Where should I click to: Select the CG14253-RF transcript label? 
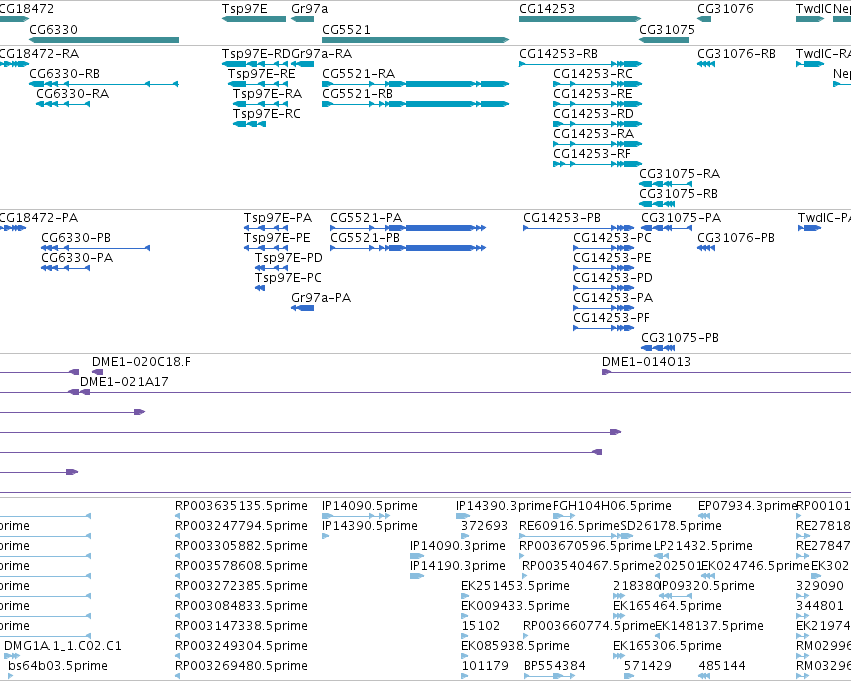pos(592,154)
